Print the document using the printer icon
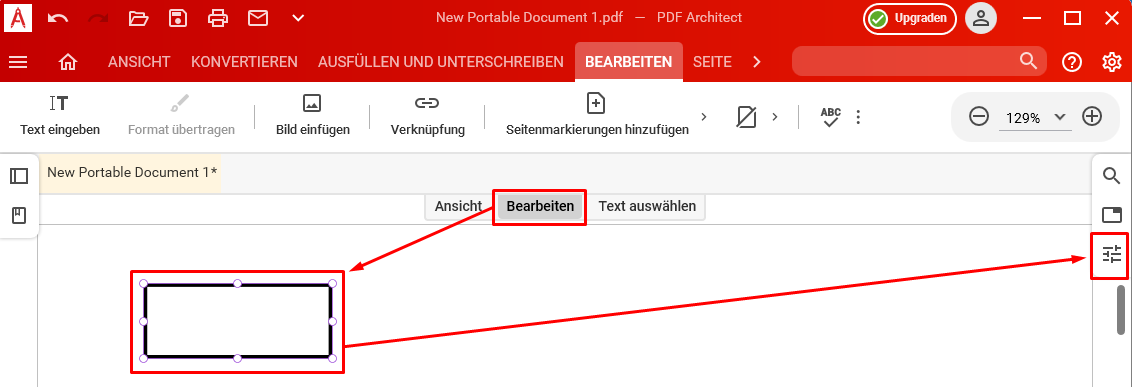 [218, 18]
